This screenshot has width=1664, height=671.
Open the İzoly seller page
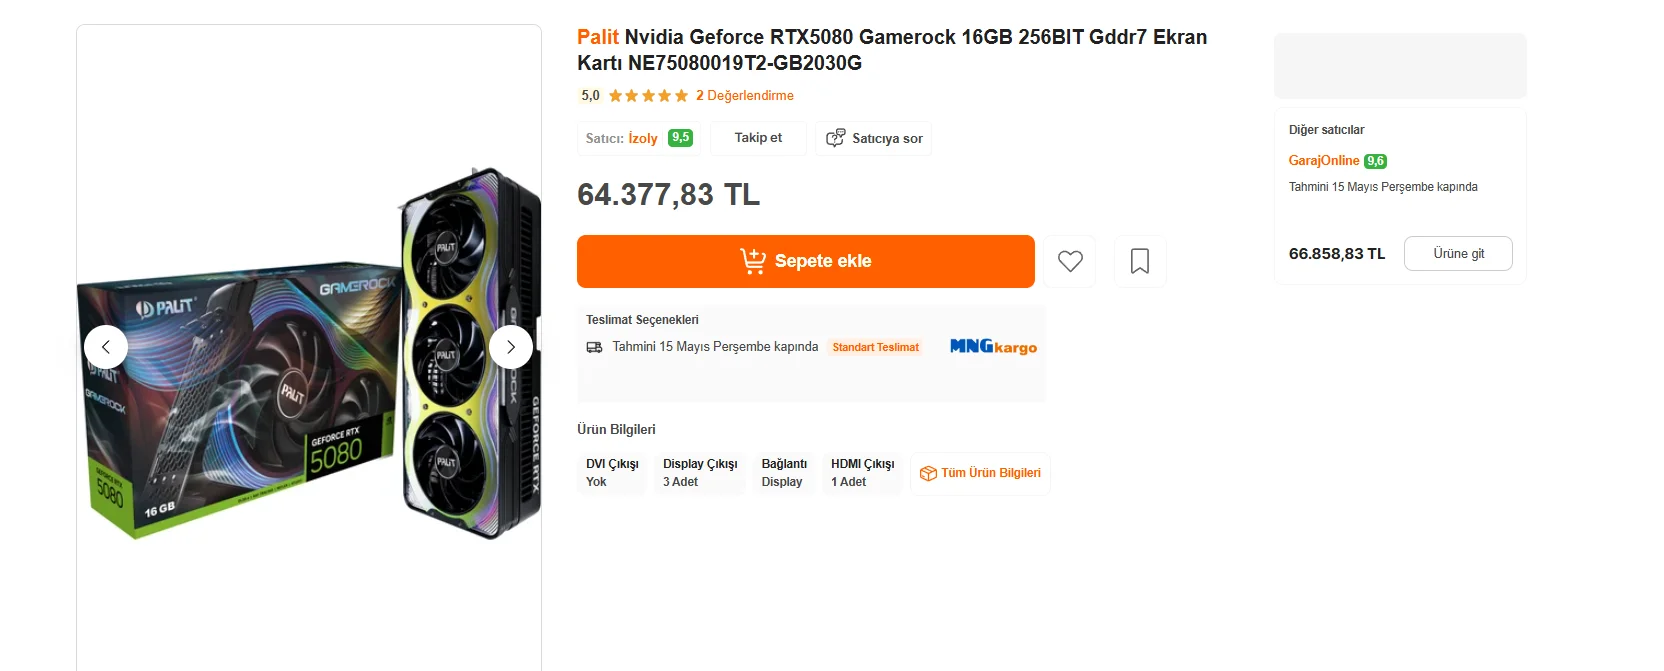tap(643, 139)
